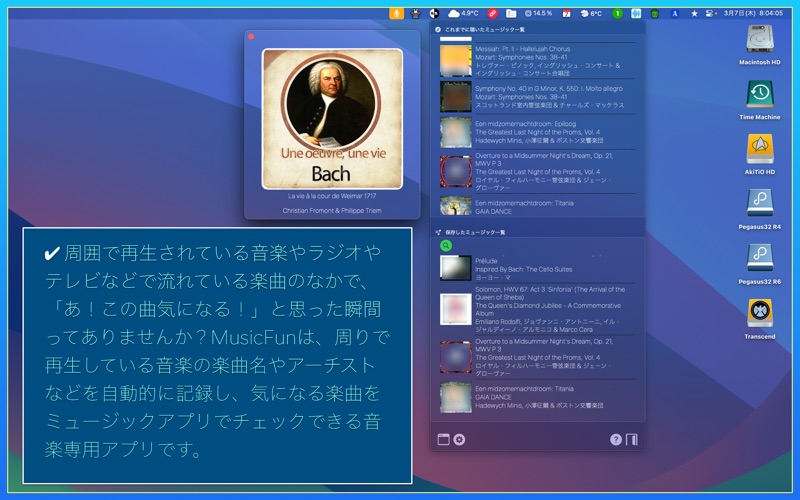Viewport: 800px width, 500px height.
Task: Select saved list Een midzomernachtdroom: Titania title
Action: pyautogui.click(x=524, y=389)
